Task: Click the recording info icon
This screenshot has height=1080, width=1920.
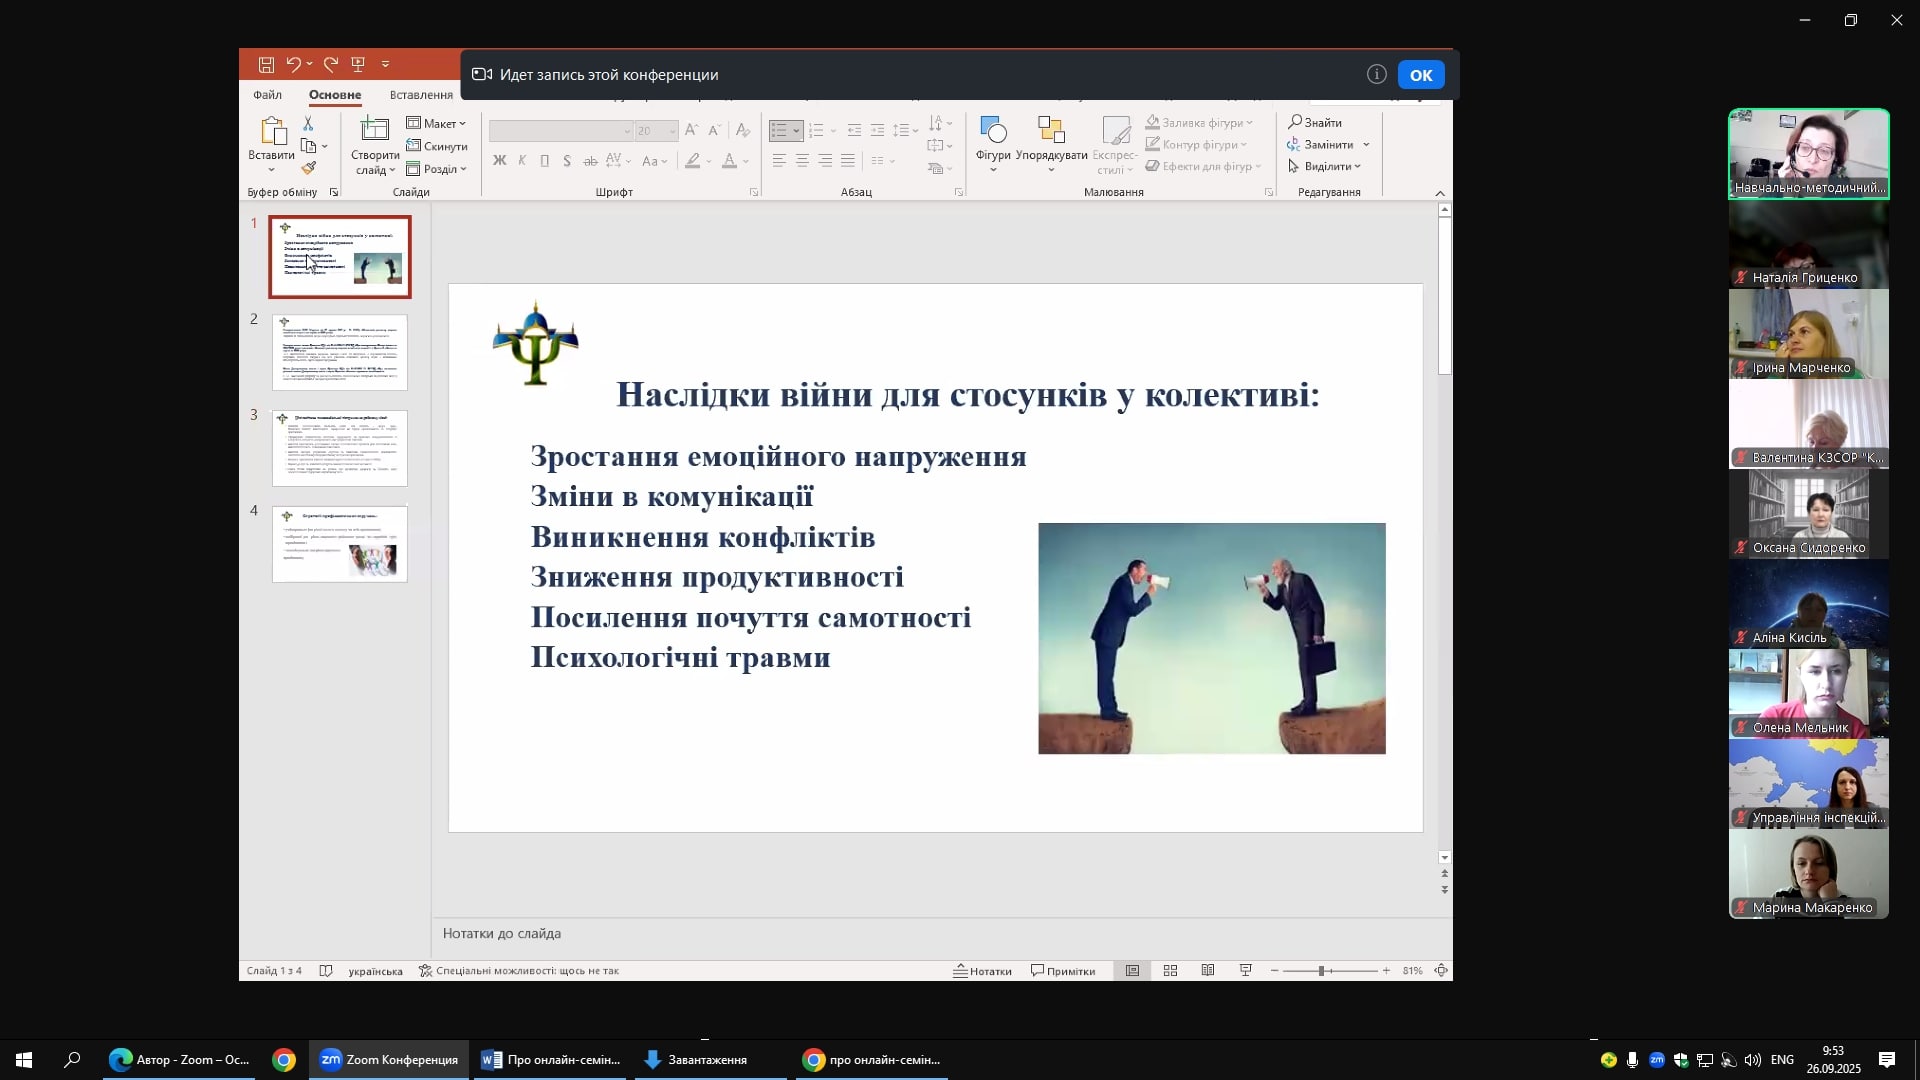Action: pos(1377,75)
